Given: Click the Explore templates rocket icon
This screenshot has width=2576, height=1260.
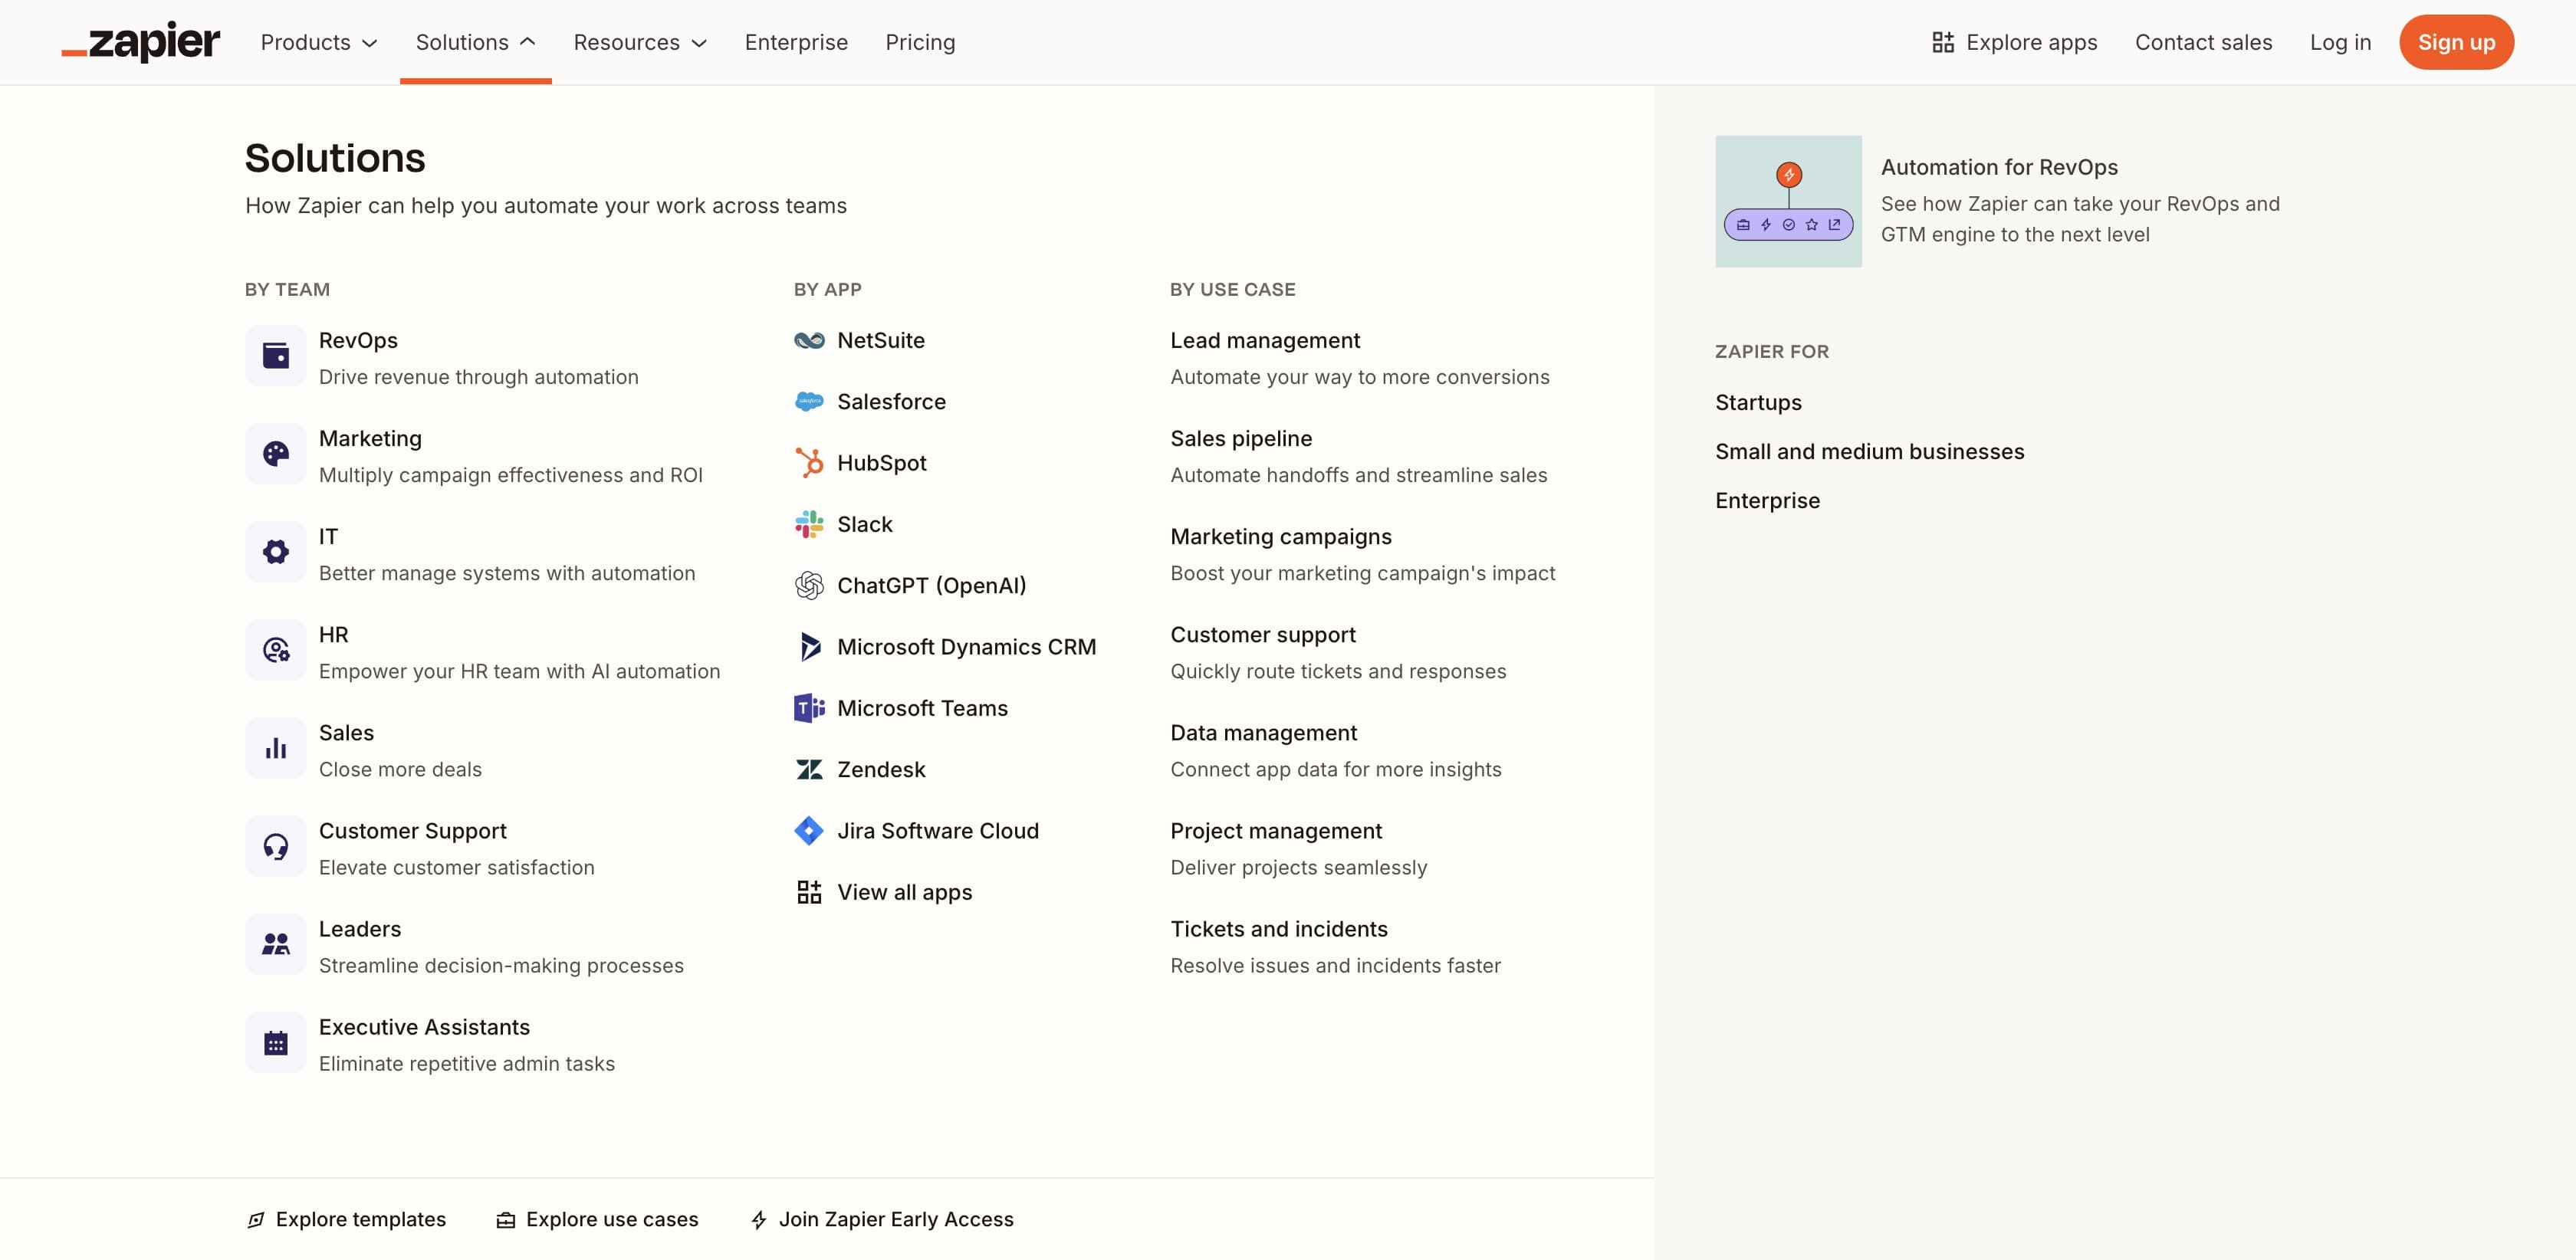Looking at the screenshot, I should click(x=256, y=1219).
